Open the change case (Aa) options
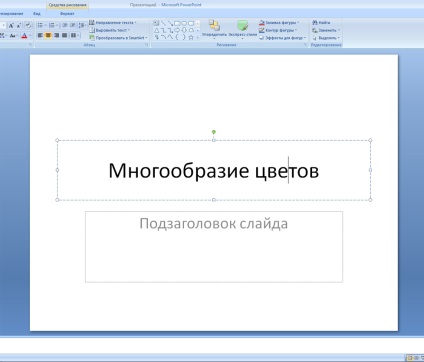Viewport: 424px width, 362px height. click(x=13, y=35)
